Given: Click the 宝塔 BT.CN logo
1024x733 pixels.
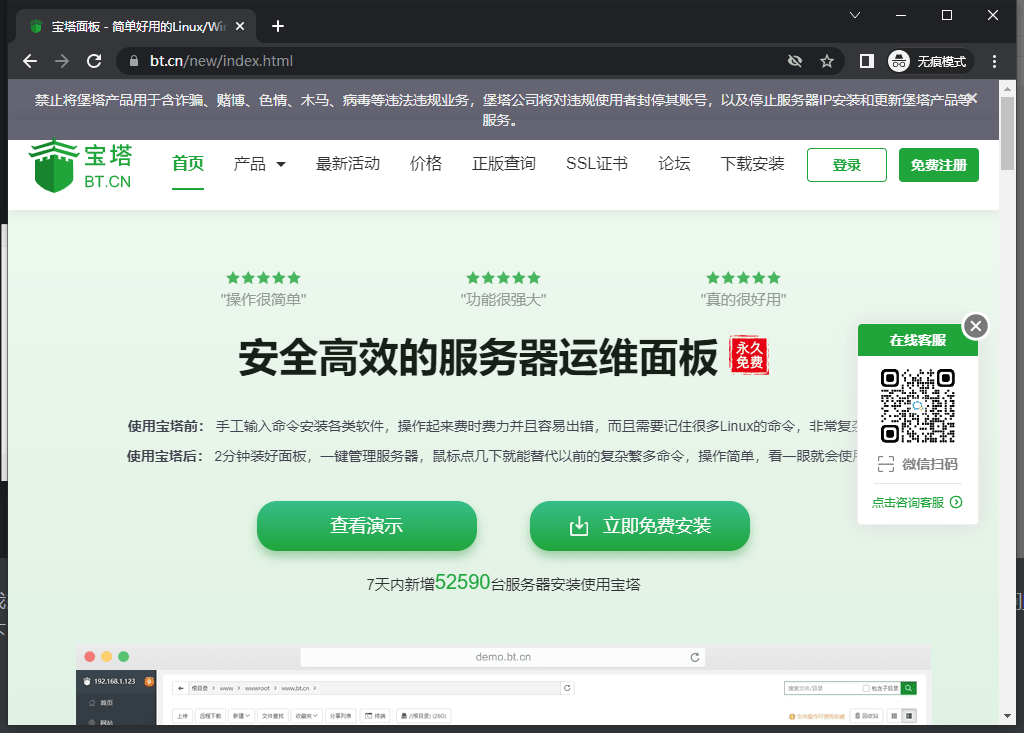Looking at the screenshot, I should point(82,166).
